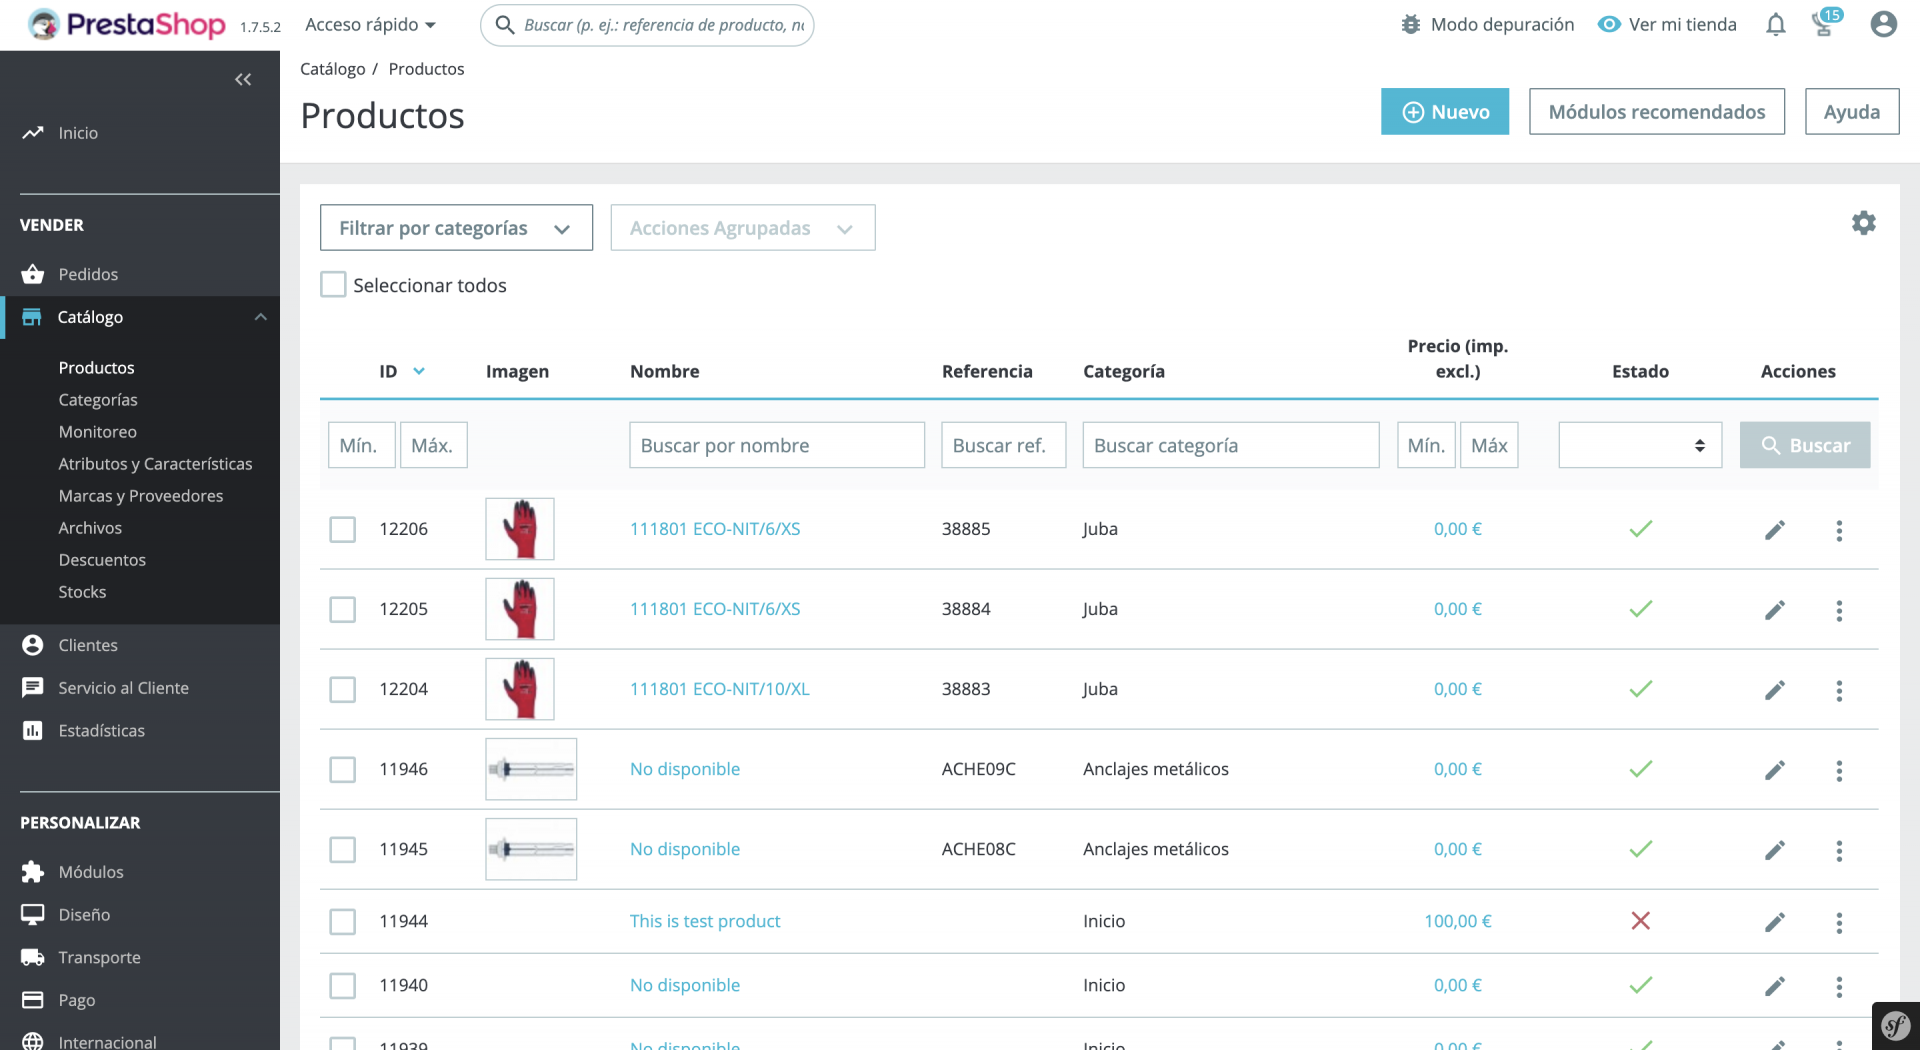
Task: Click the Nuevo product button
Action: [x=1445, y=112]
